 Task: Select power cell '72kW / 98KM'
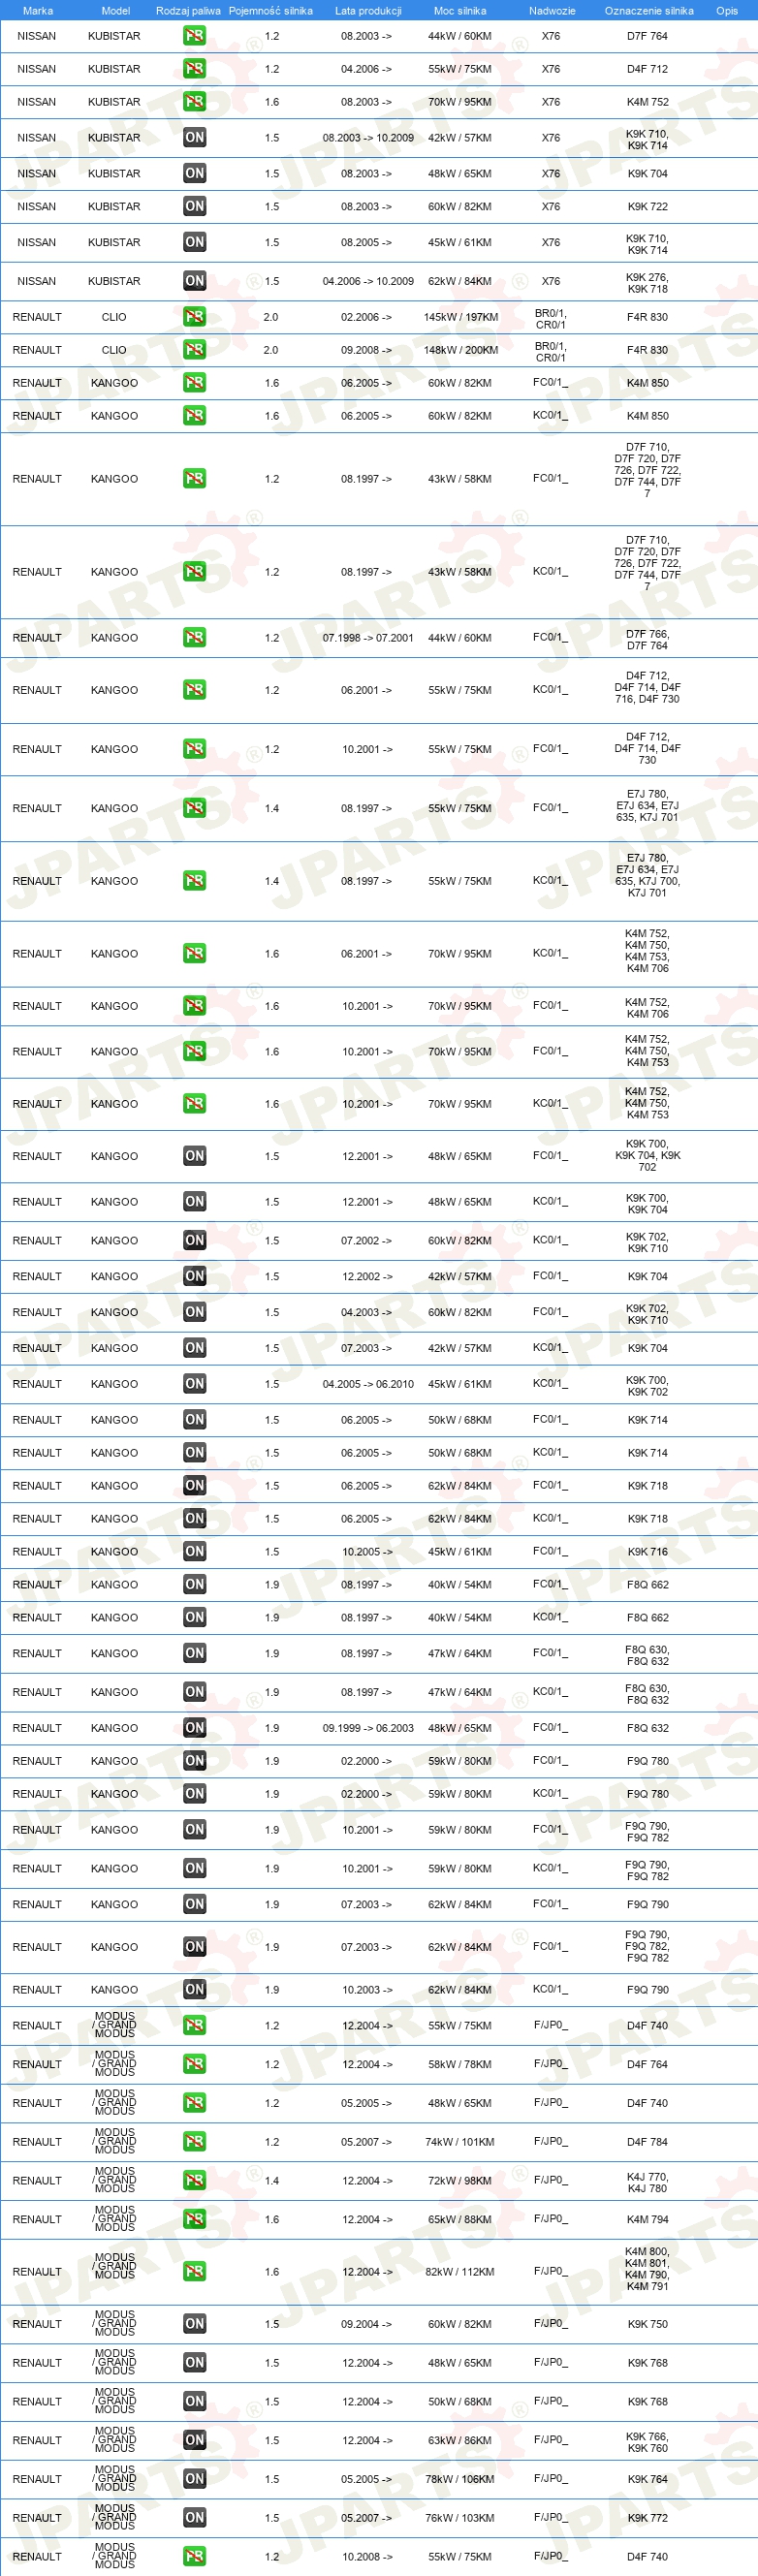[460, 2182]
